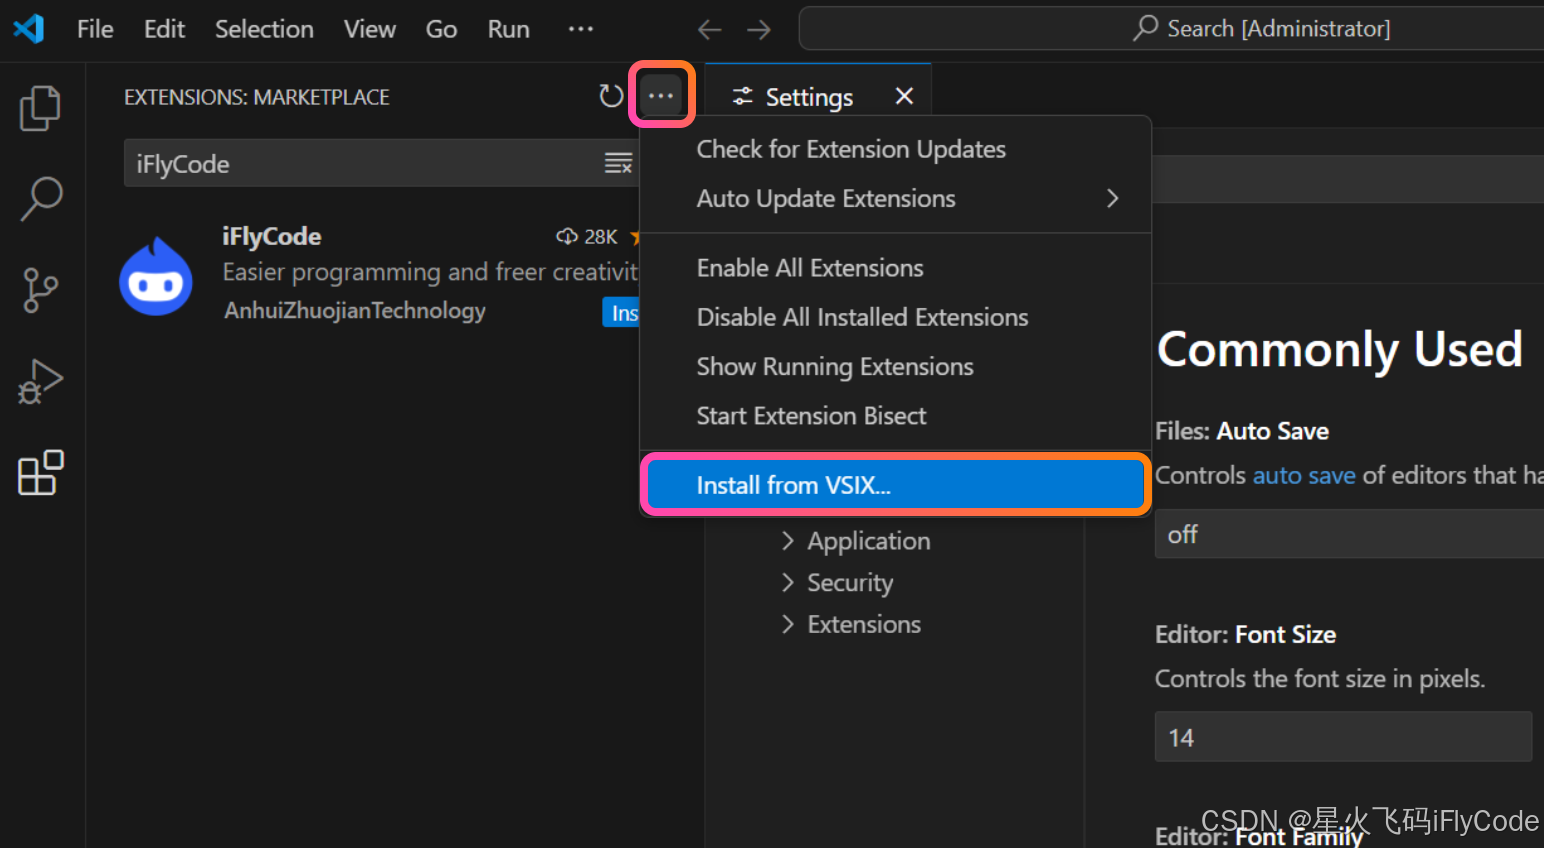Open the Selection menu

click(264, 29)
